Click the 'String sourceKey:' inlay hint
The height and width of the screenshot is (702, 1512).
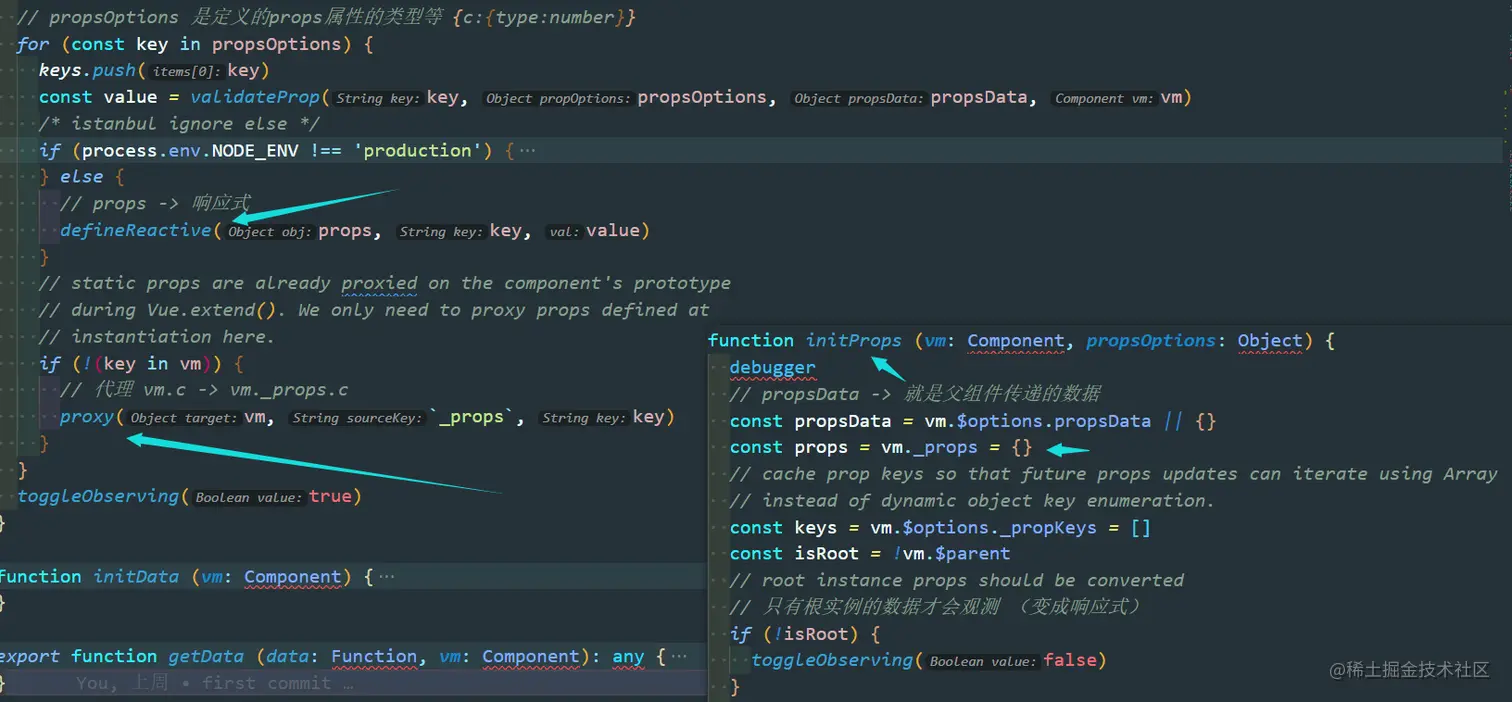(357, 419)
